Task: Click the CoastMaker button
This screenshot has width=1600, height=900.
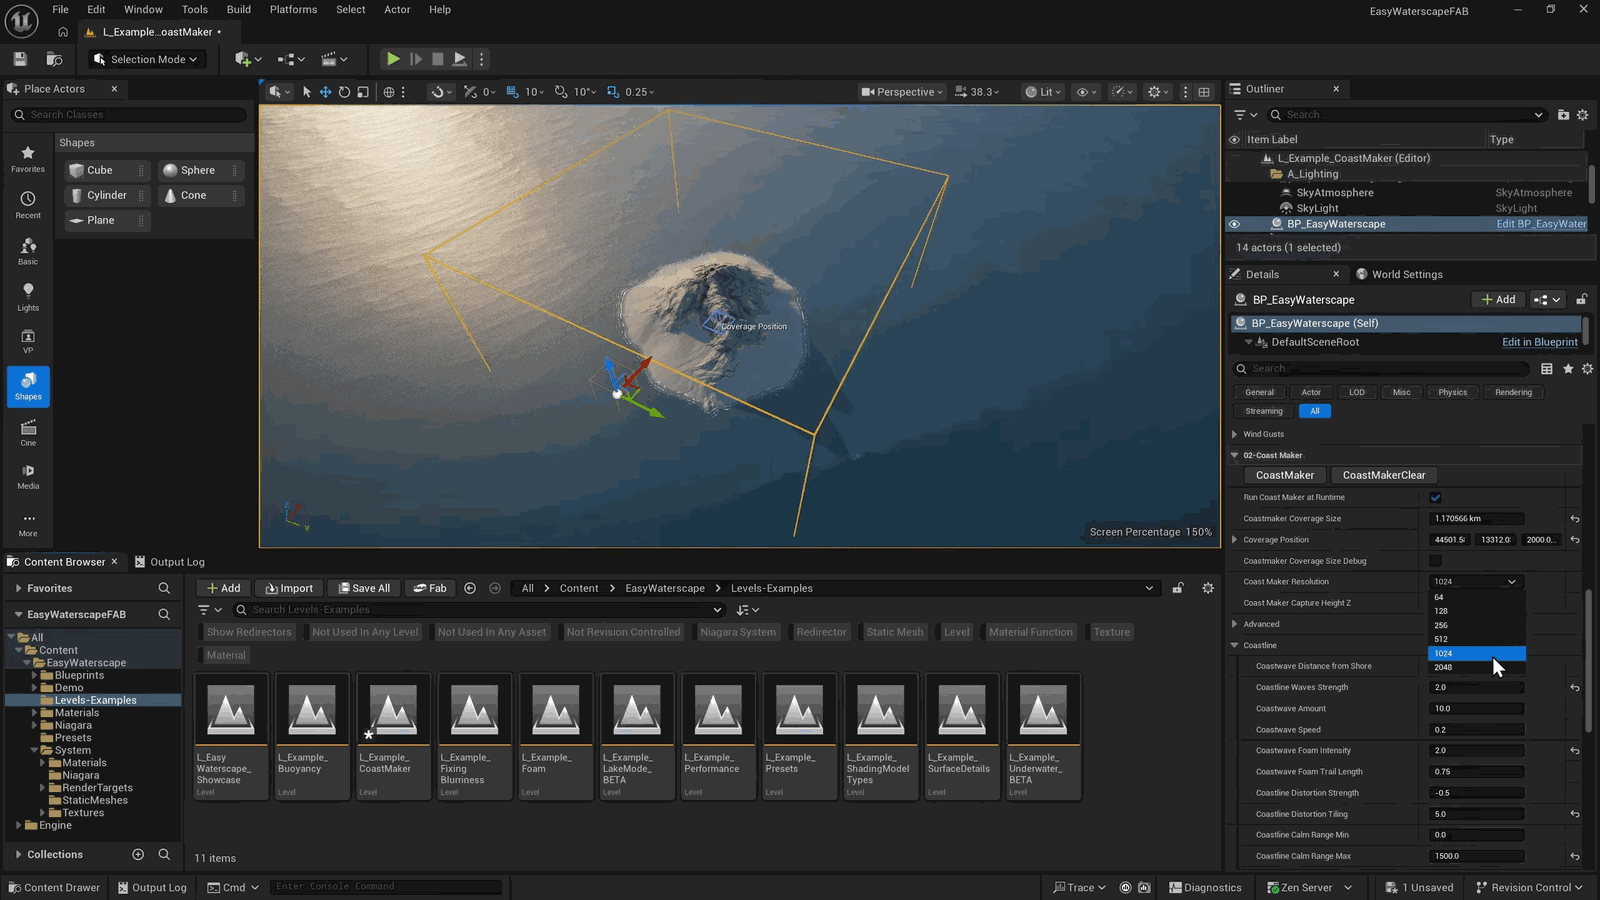Action: point(1285,475)
